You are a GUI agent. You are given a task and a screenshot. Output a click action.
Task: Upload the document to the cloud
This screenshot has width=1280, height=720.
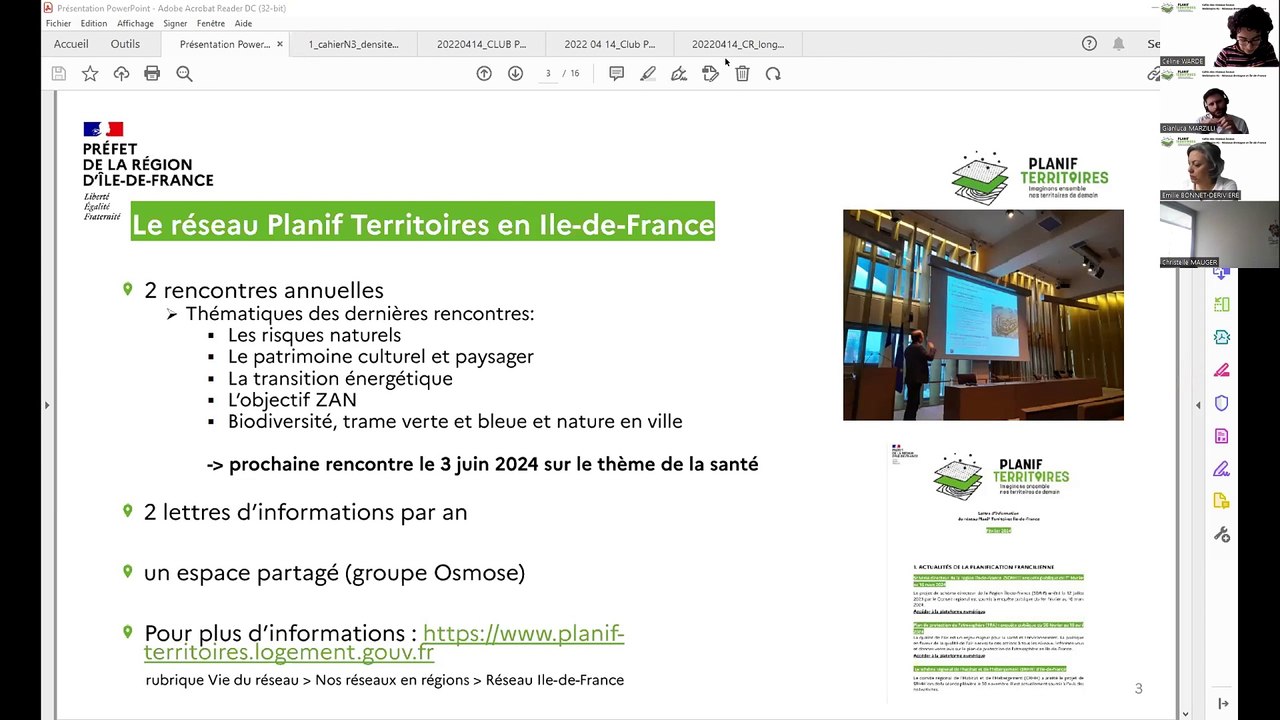point(121,73)
